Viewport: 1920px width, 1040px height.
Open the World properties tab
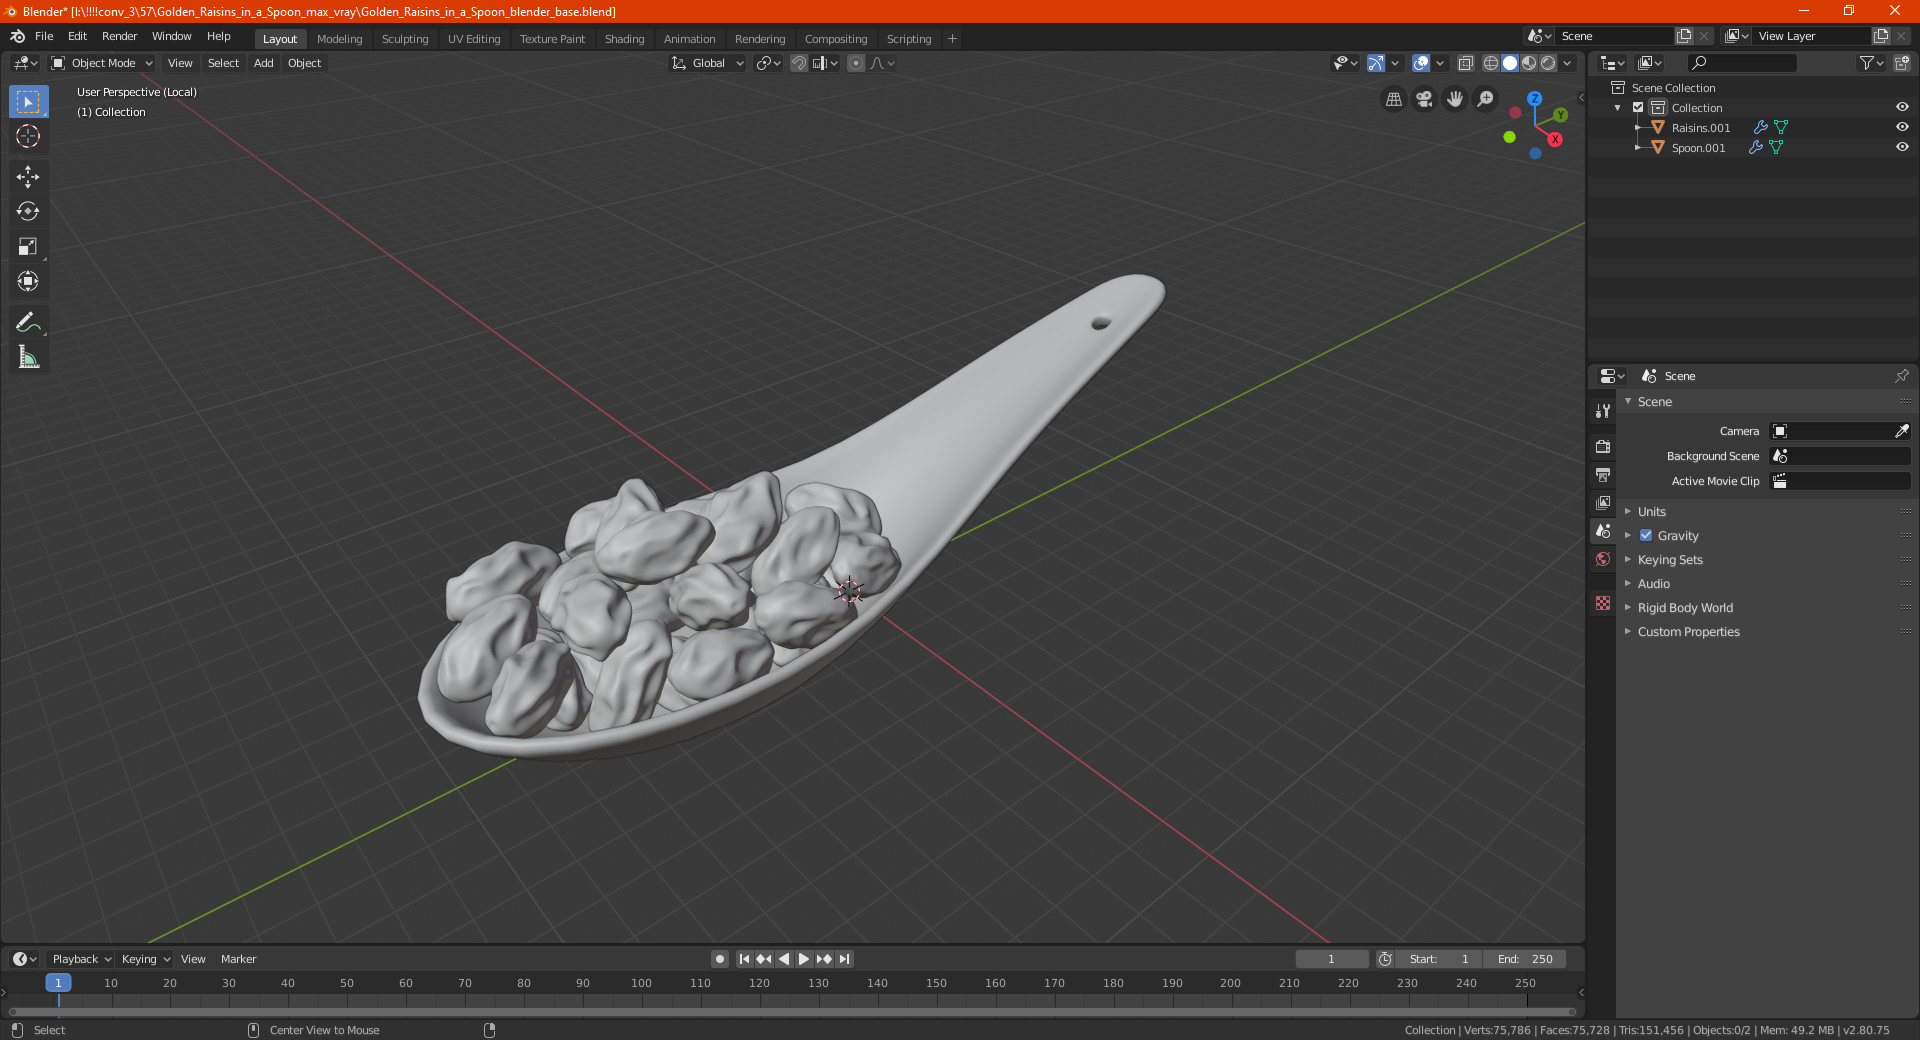[1603, 559]
